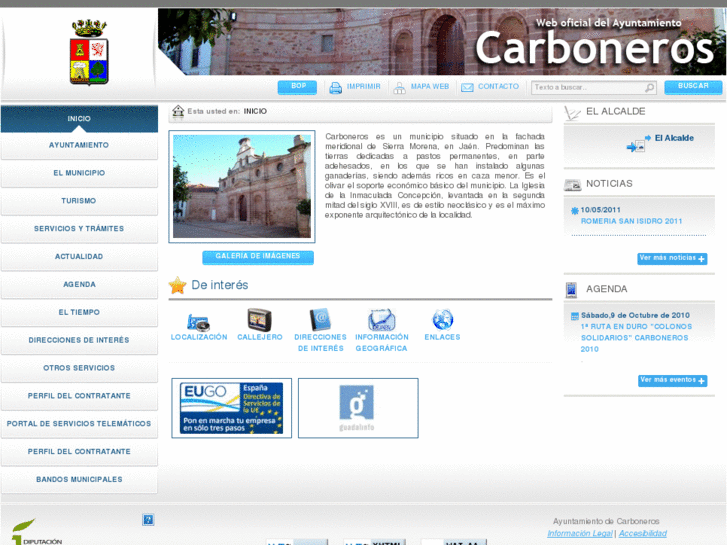The height and width of the screenshot is (545, 727).
Task: Open the Callejero GPS device icon
Action: tap(259, 320)
